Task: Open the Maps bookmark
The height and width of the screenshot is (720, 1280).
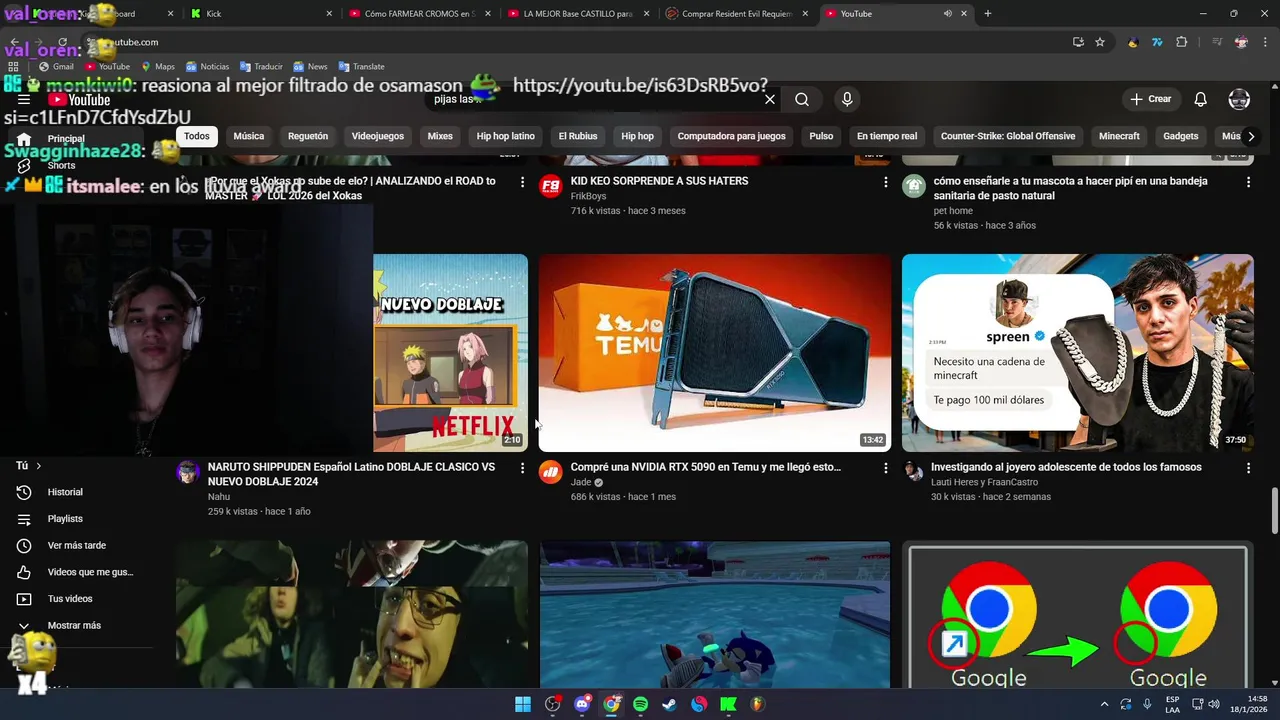Action: click(x=158, y=66)
